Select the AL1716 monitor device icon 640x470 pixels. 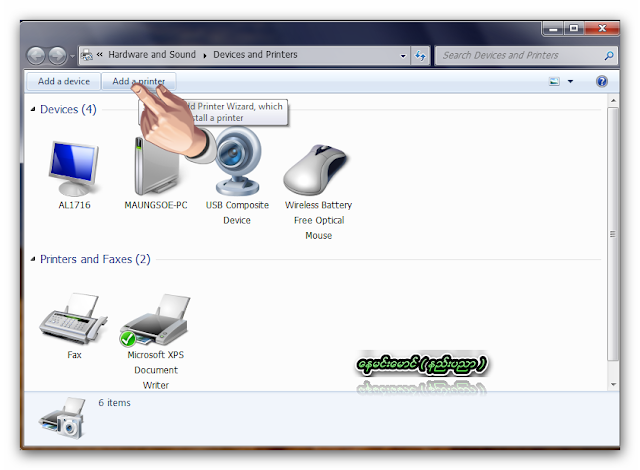[74, 168]
